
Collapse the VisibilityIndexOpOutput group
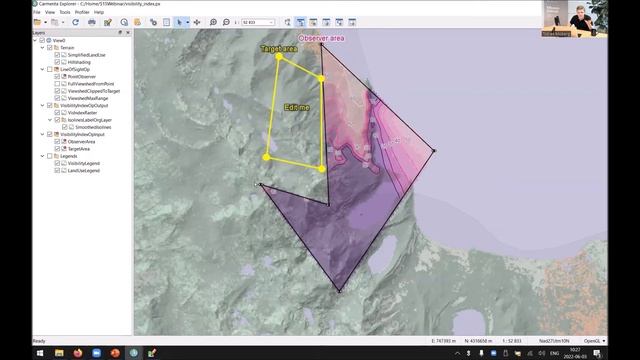42,105
